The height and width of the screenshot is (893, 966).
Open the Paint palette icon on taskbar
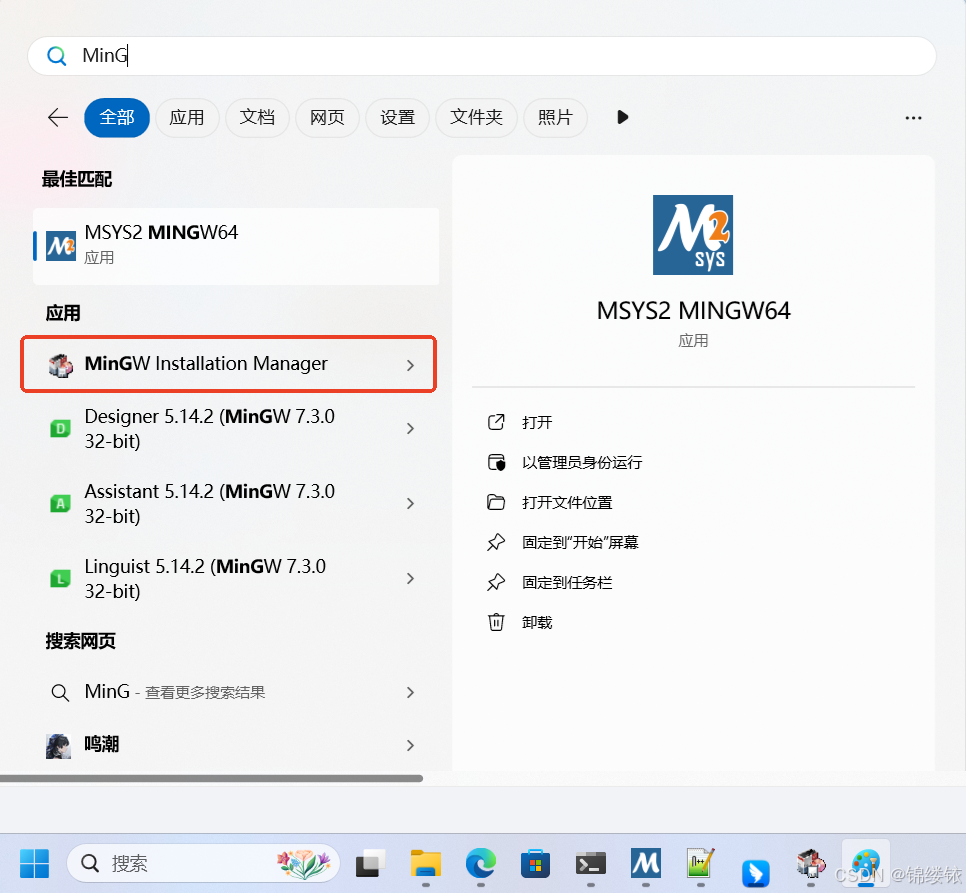click(866, 863)
